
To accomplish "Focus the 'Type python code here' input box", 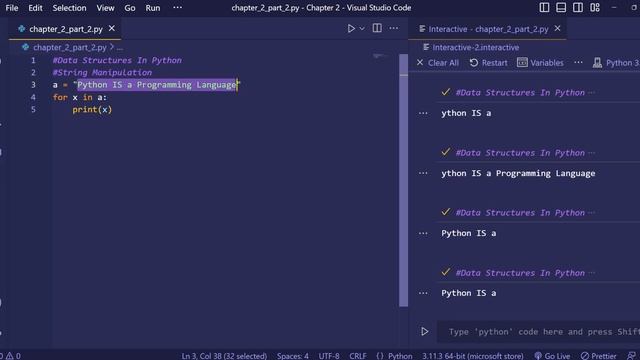I will click(539, 331).
